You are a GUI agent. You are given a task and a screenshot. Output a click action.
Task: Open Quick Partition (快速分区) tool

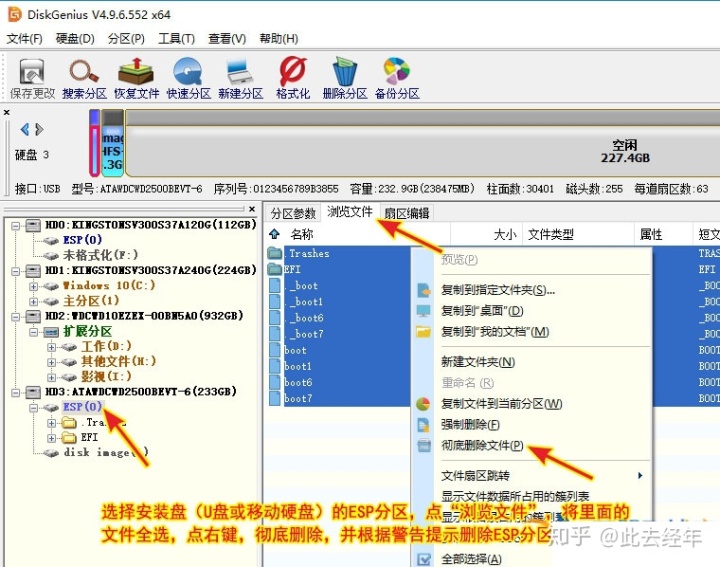click(x=188, y=79)
